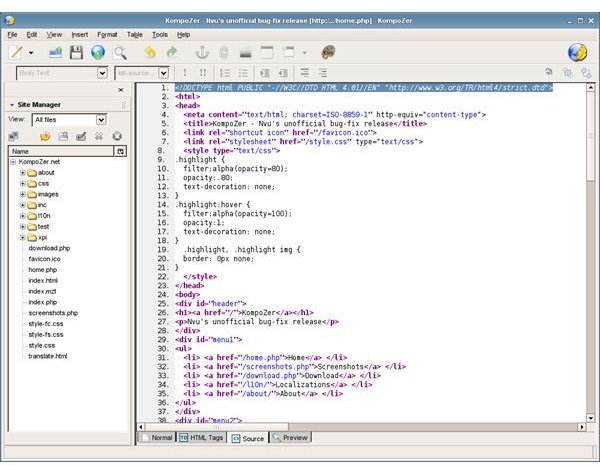Toggle the double exclamation strong emphasis button
Viewport: 600px width, 466px height.
click(203, 73)
